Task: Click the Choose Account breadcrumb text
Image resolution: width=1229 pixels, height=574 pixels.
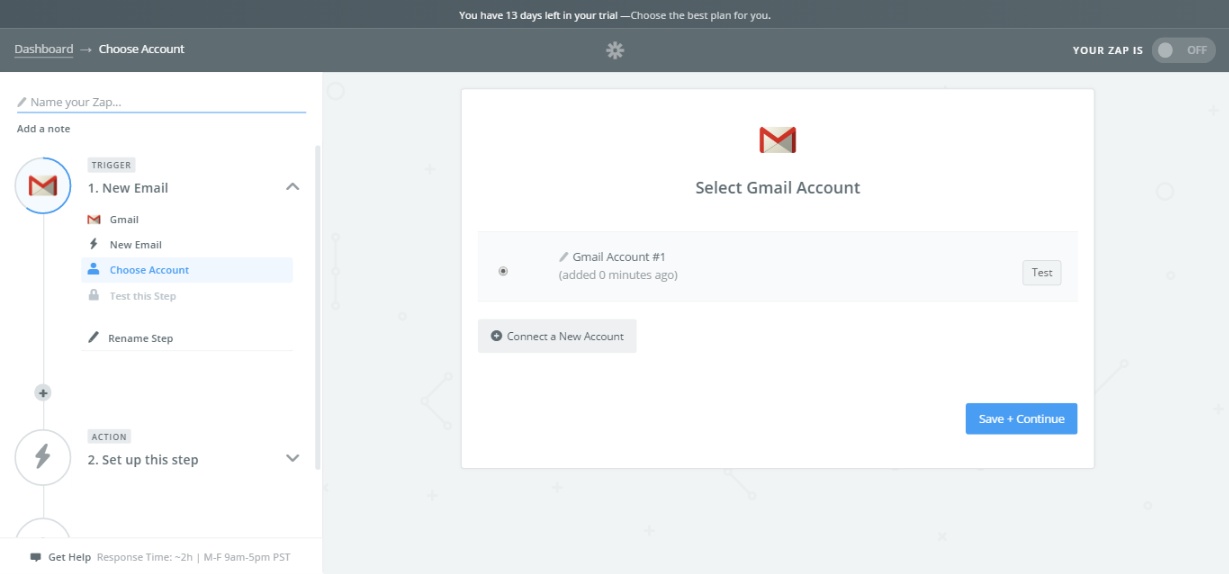Action: [x=142, y=49]
